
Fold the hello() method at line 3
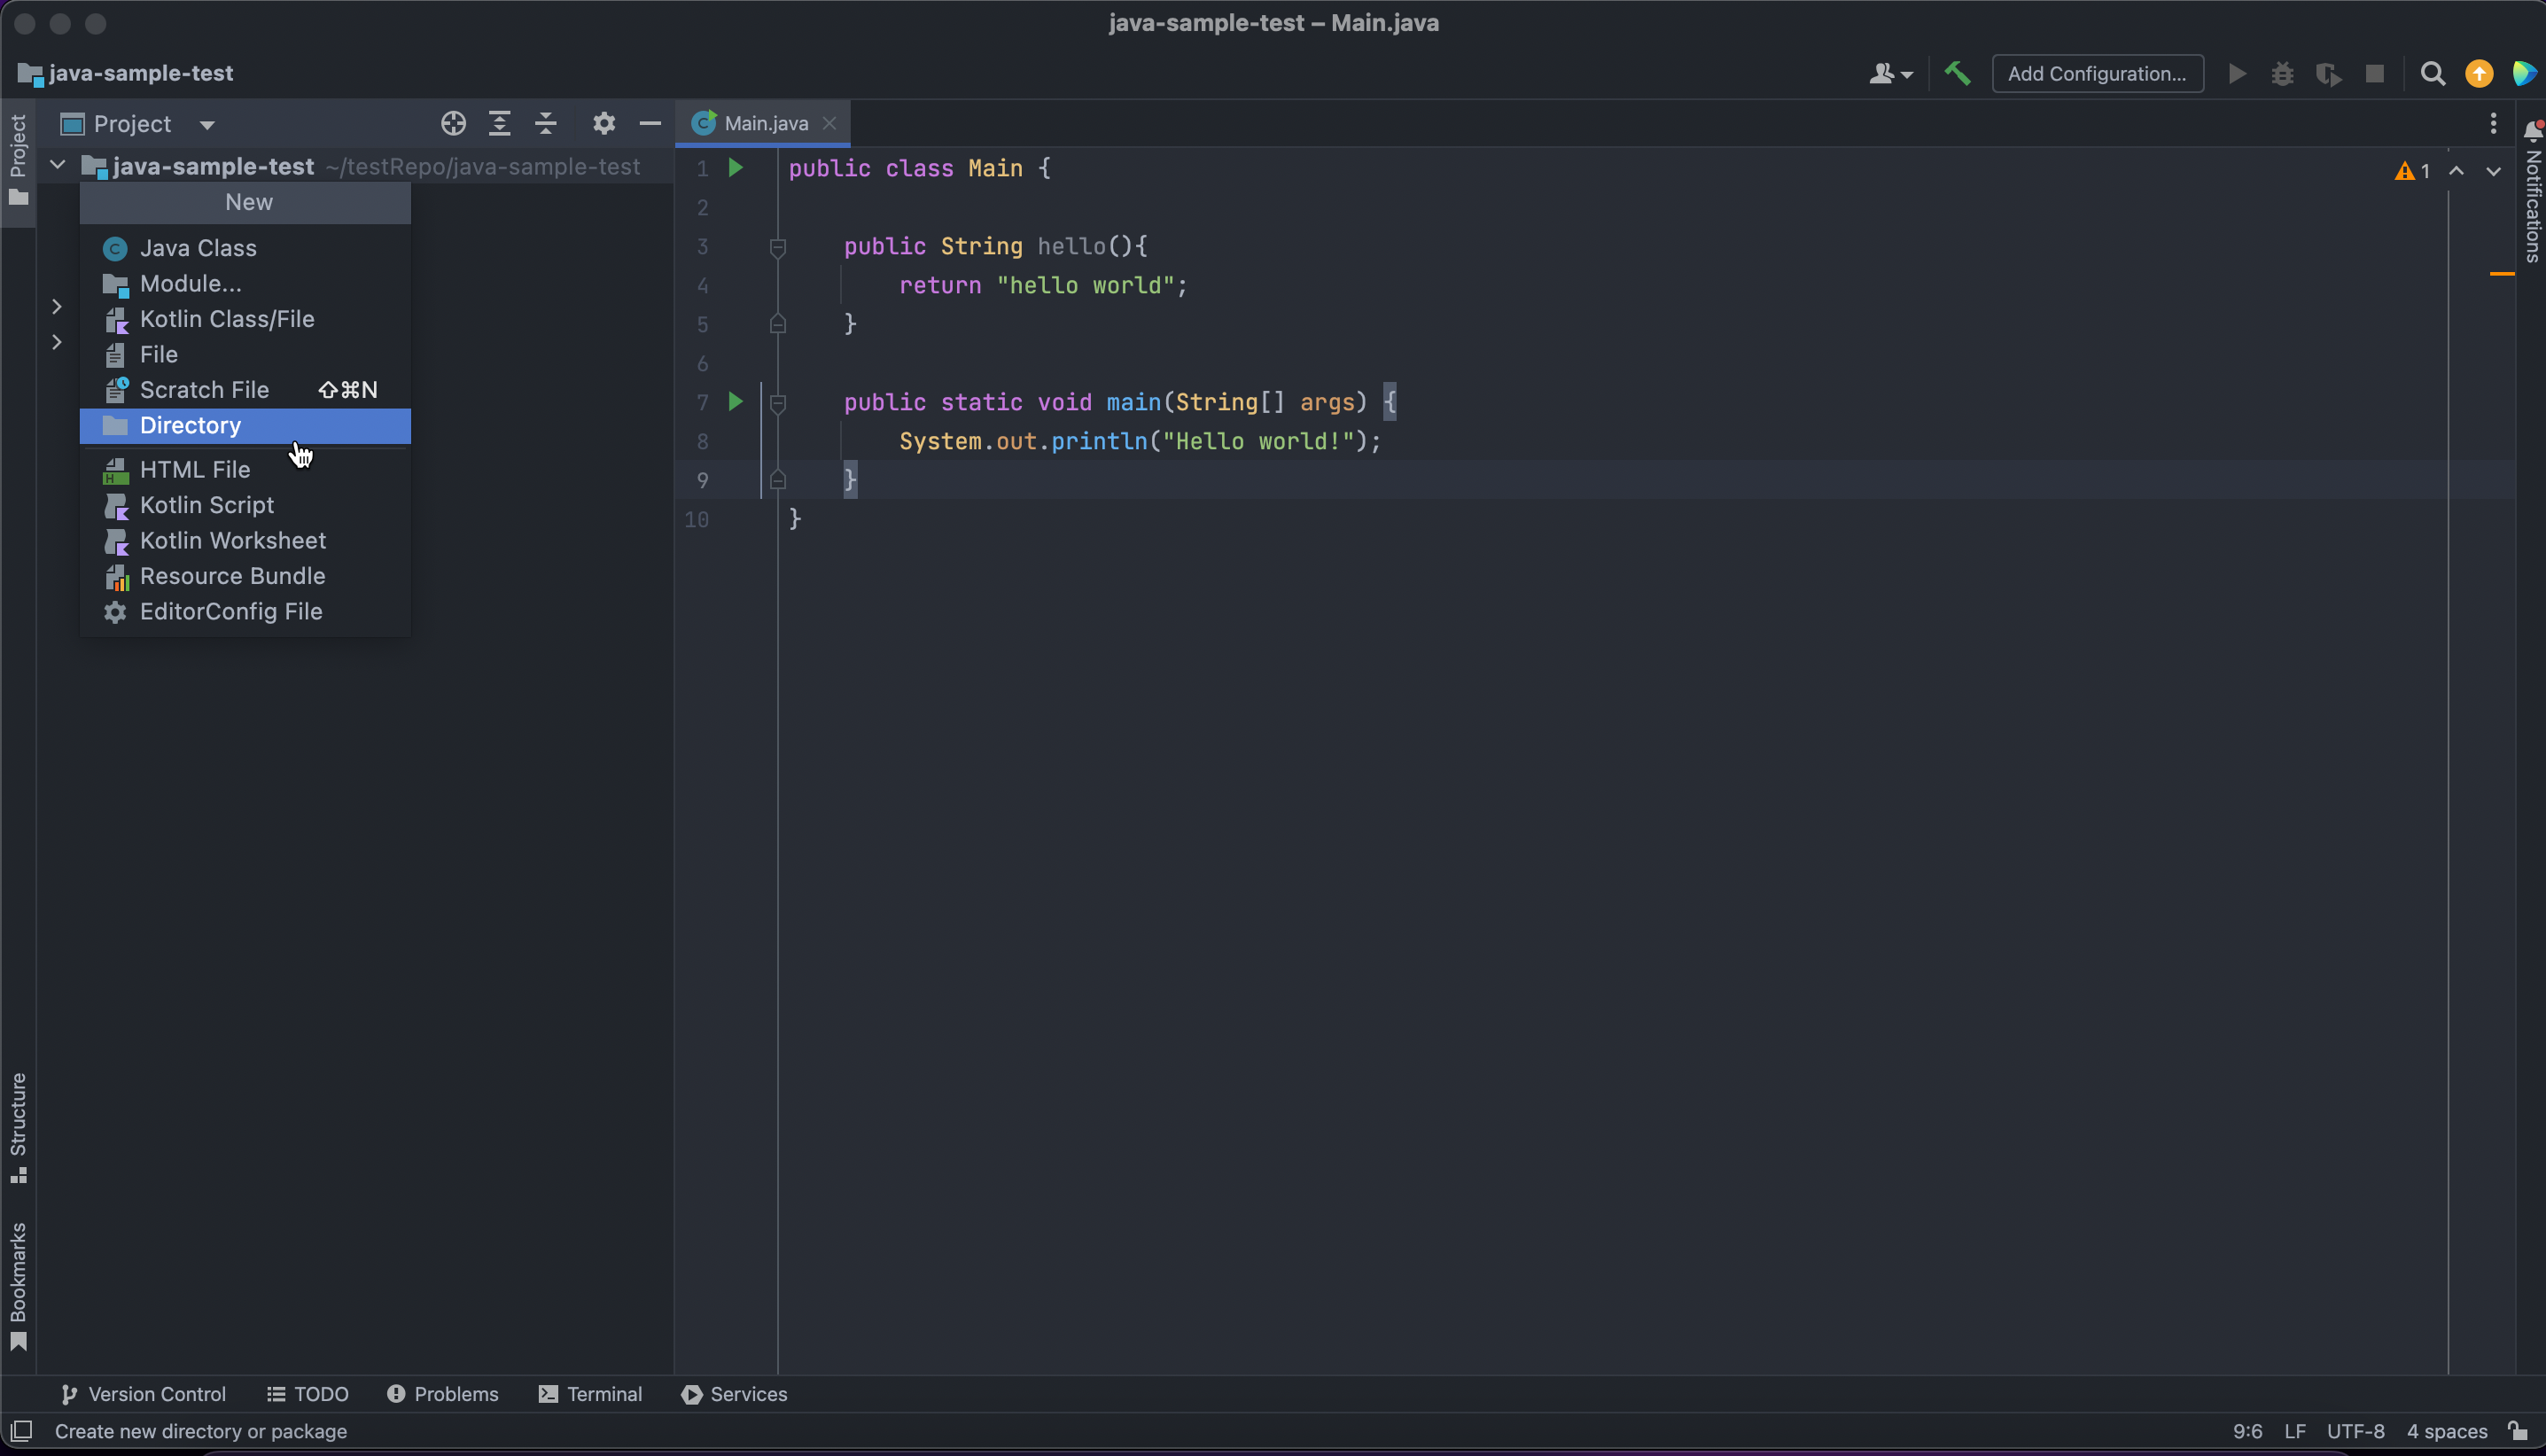click(778, 247)
